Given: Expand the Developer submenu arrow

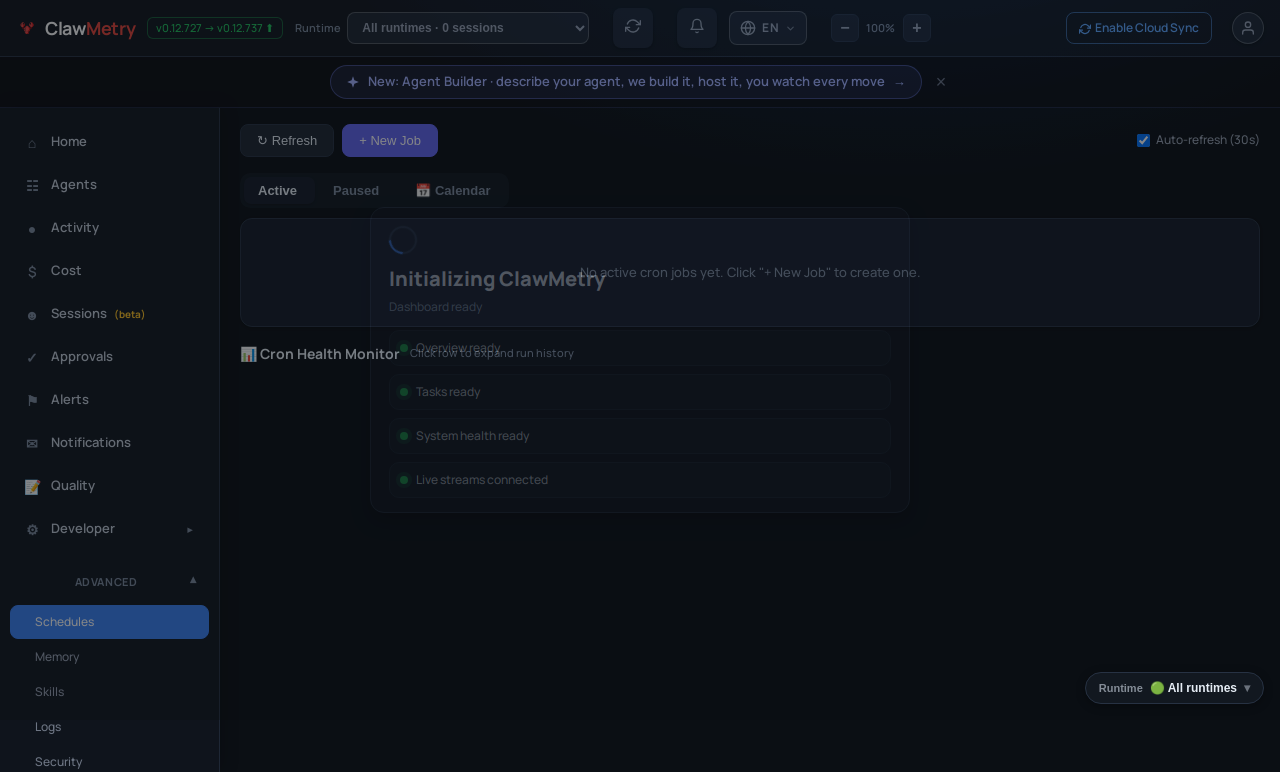Looking at the screenshot, I should coord(190,529).
